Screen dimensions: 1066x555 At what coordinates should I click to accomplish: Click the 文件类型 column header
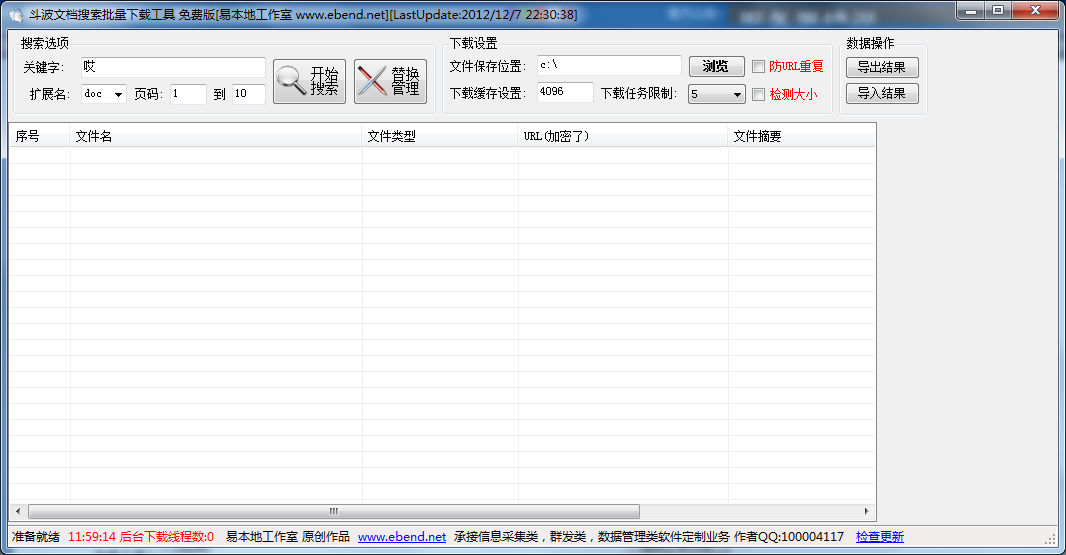[x=440, y=136]
